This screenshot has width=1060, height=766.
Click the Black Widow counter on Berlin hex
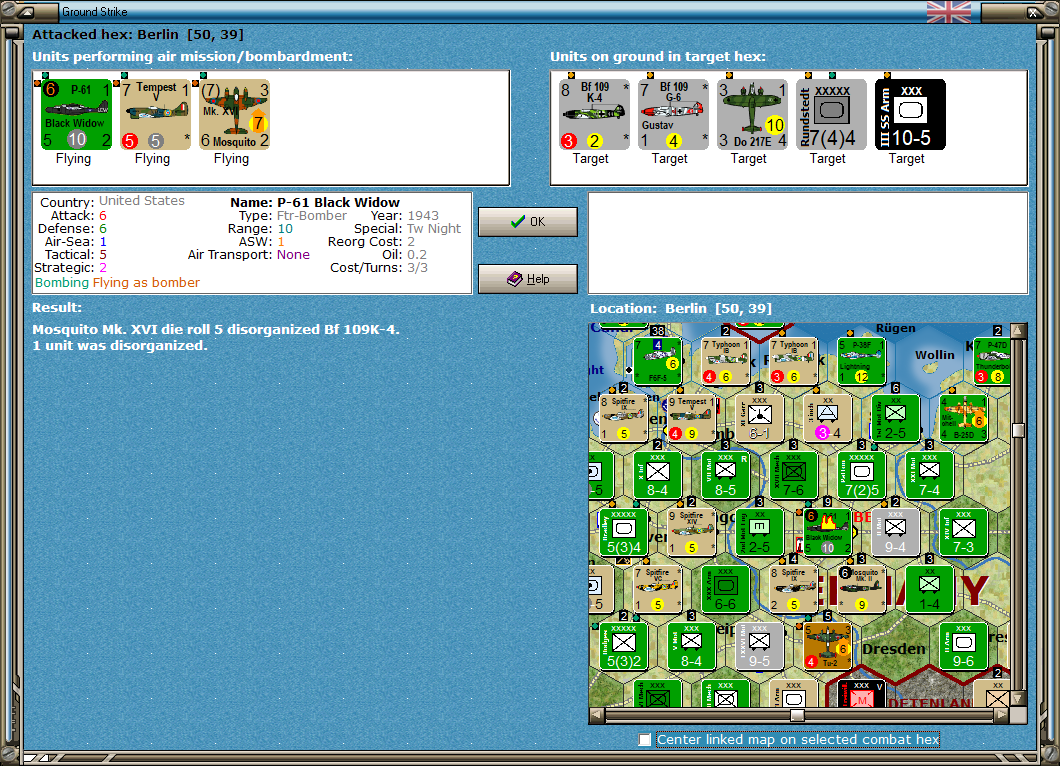point(828,532)
